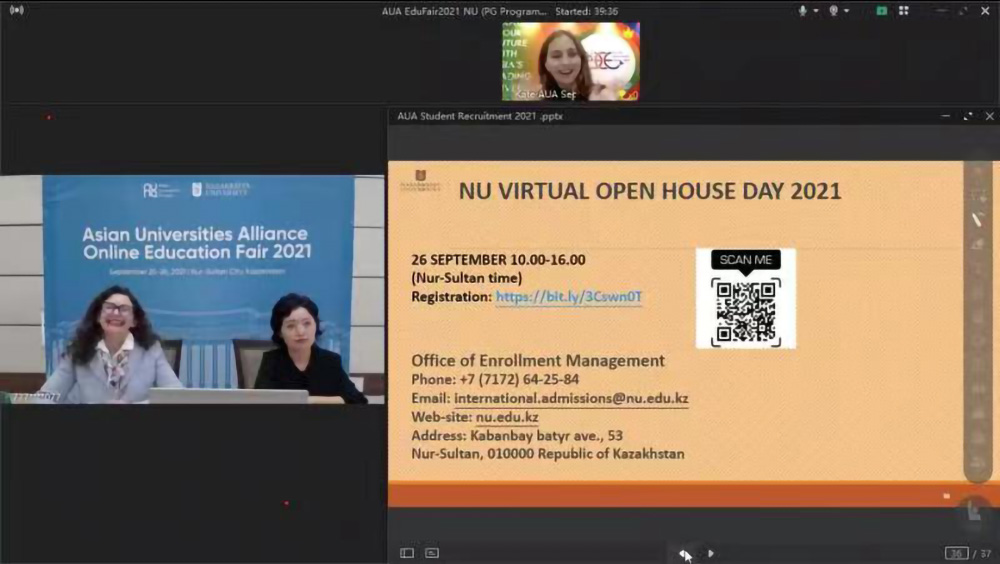Click 'NU VIRTUAL OPEN HOUSE DAY 2021' title
The width and height of the screenshot is (1000, 564).
click(x=650, y=191)
